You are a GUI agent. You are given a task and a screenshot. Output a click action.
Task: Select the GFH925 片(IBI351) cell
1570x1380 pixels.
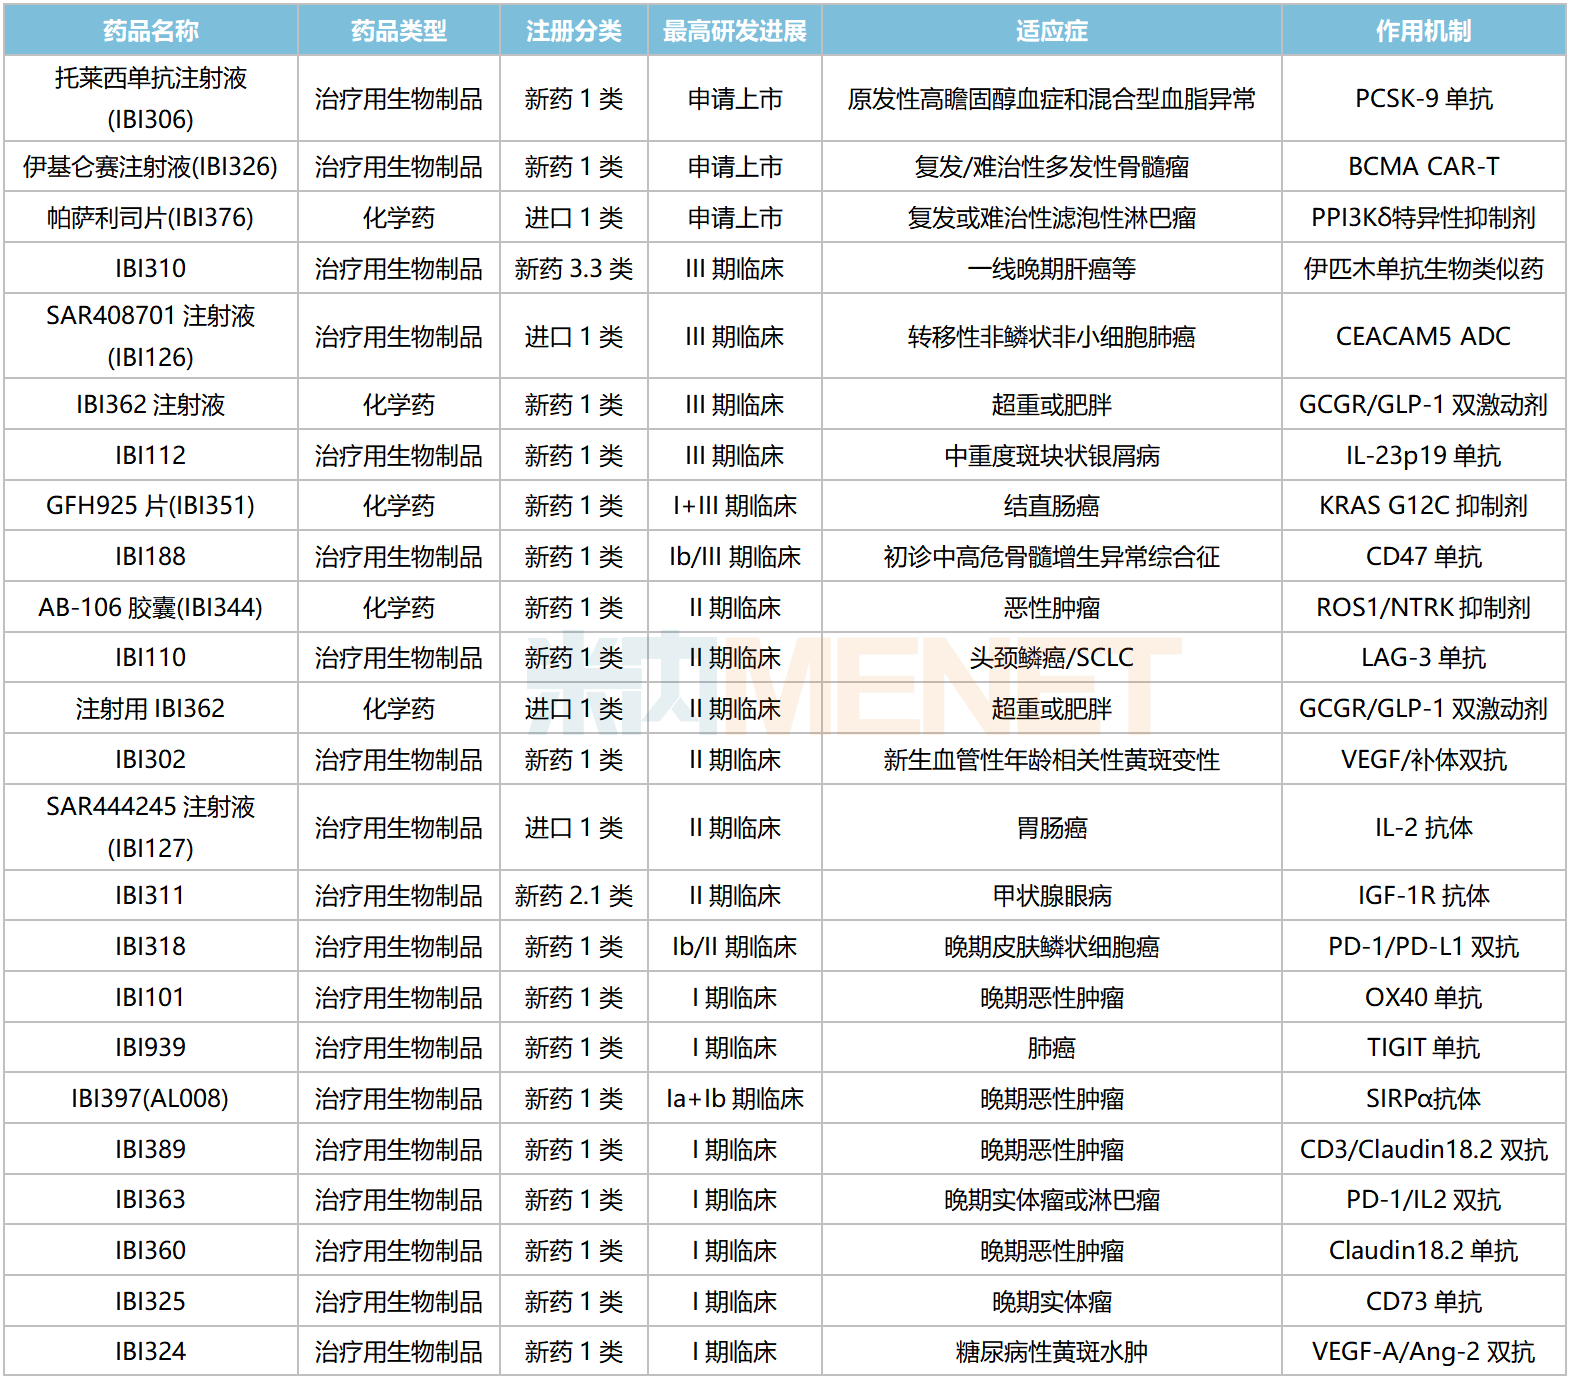(151, 505)
